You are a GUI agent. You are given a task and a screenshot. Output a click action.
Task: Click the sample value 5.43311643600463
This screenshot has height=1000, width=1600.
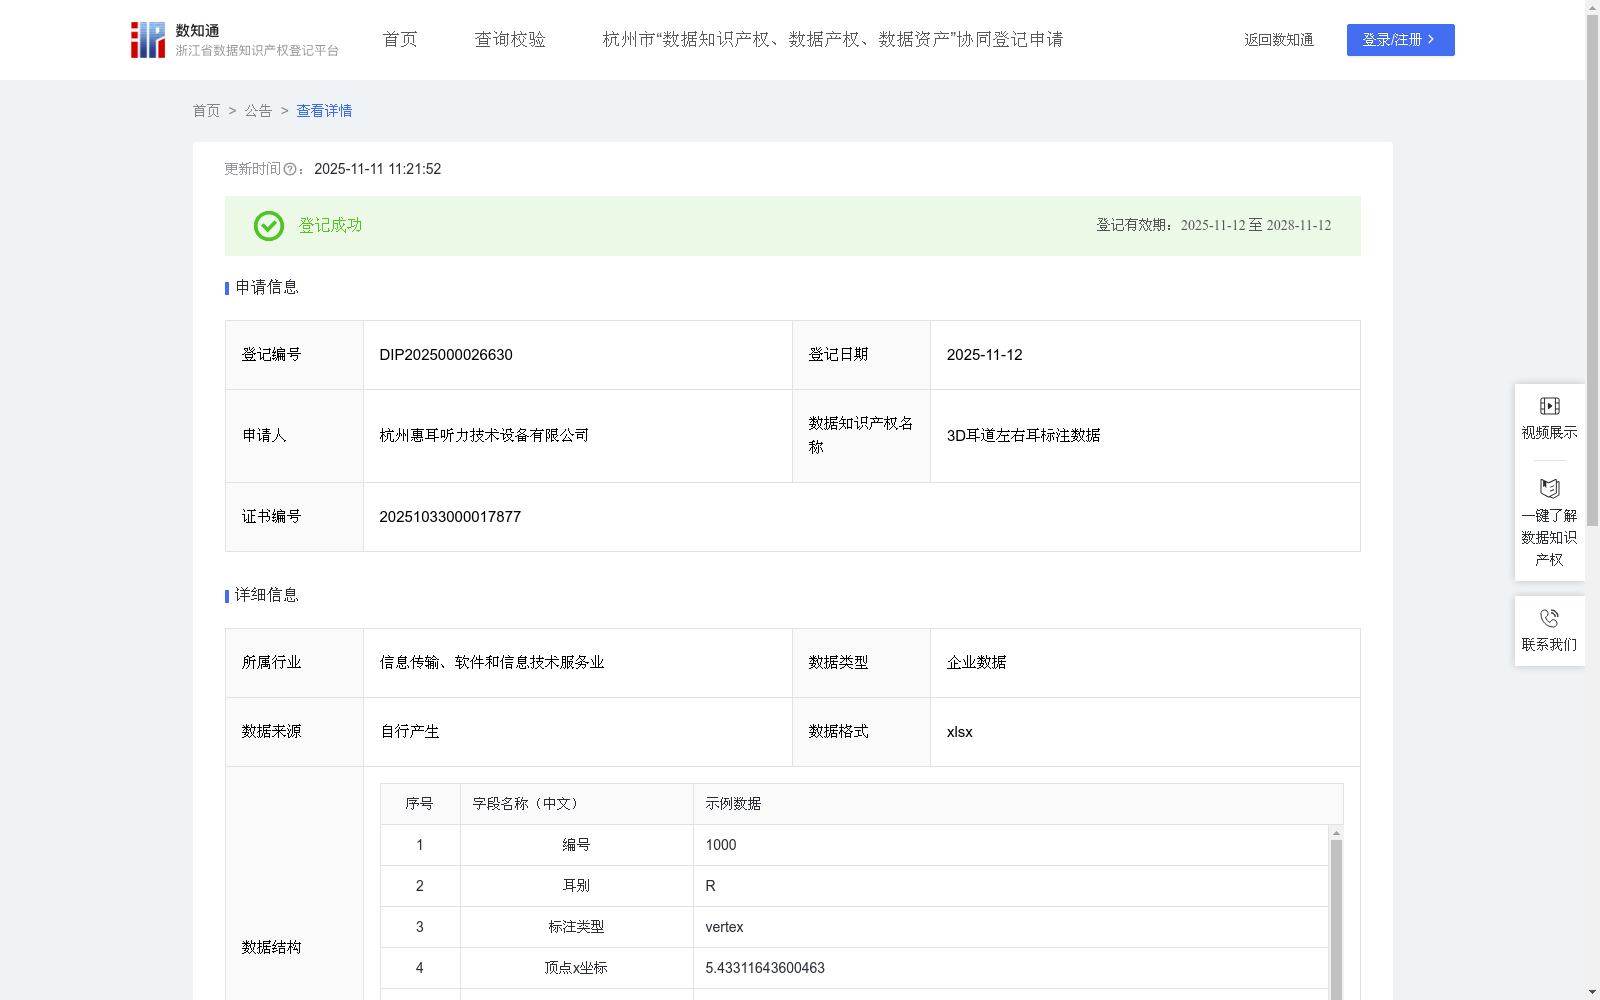(765, 968)
